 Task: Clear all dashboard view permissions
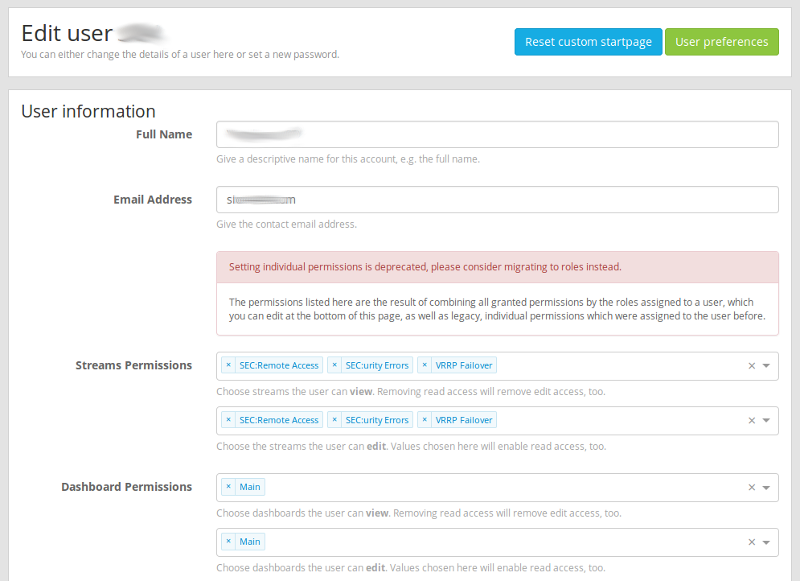pos(752,487)
